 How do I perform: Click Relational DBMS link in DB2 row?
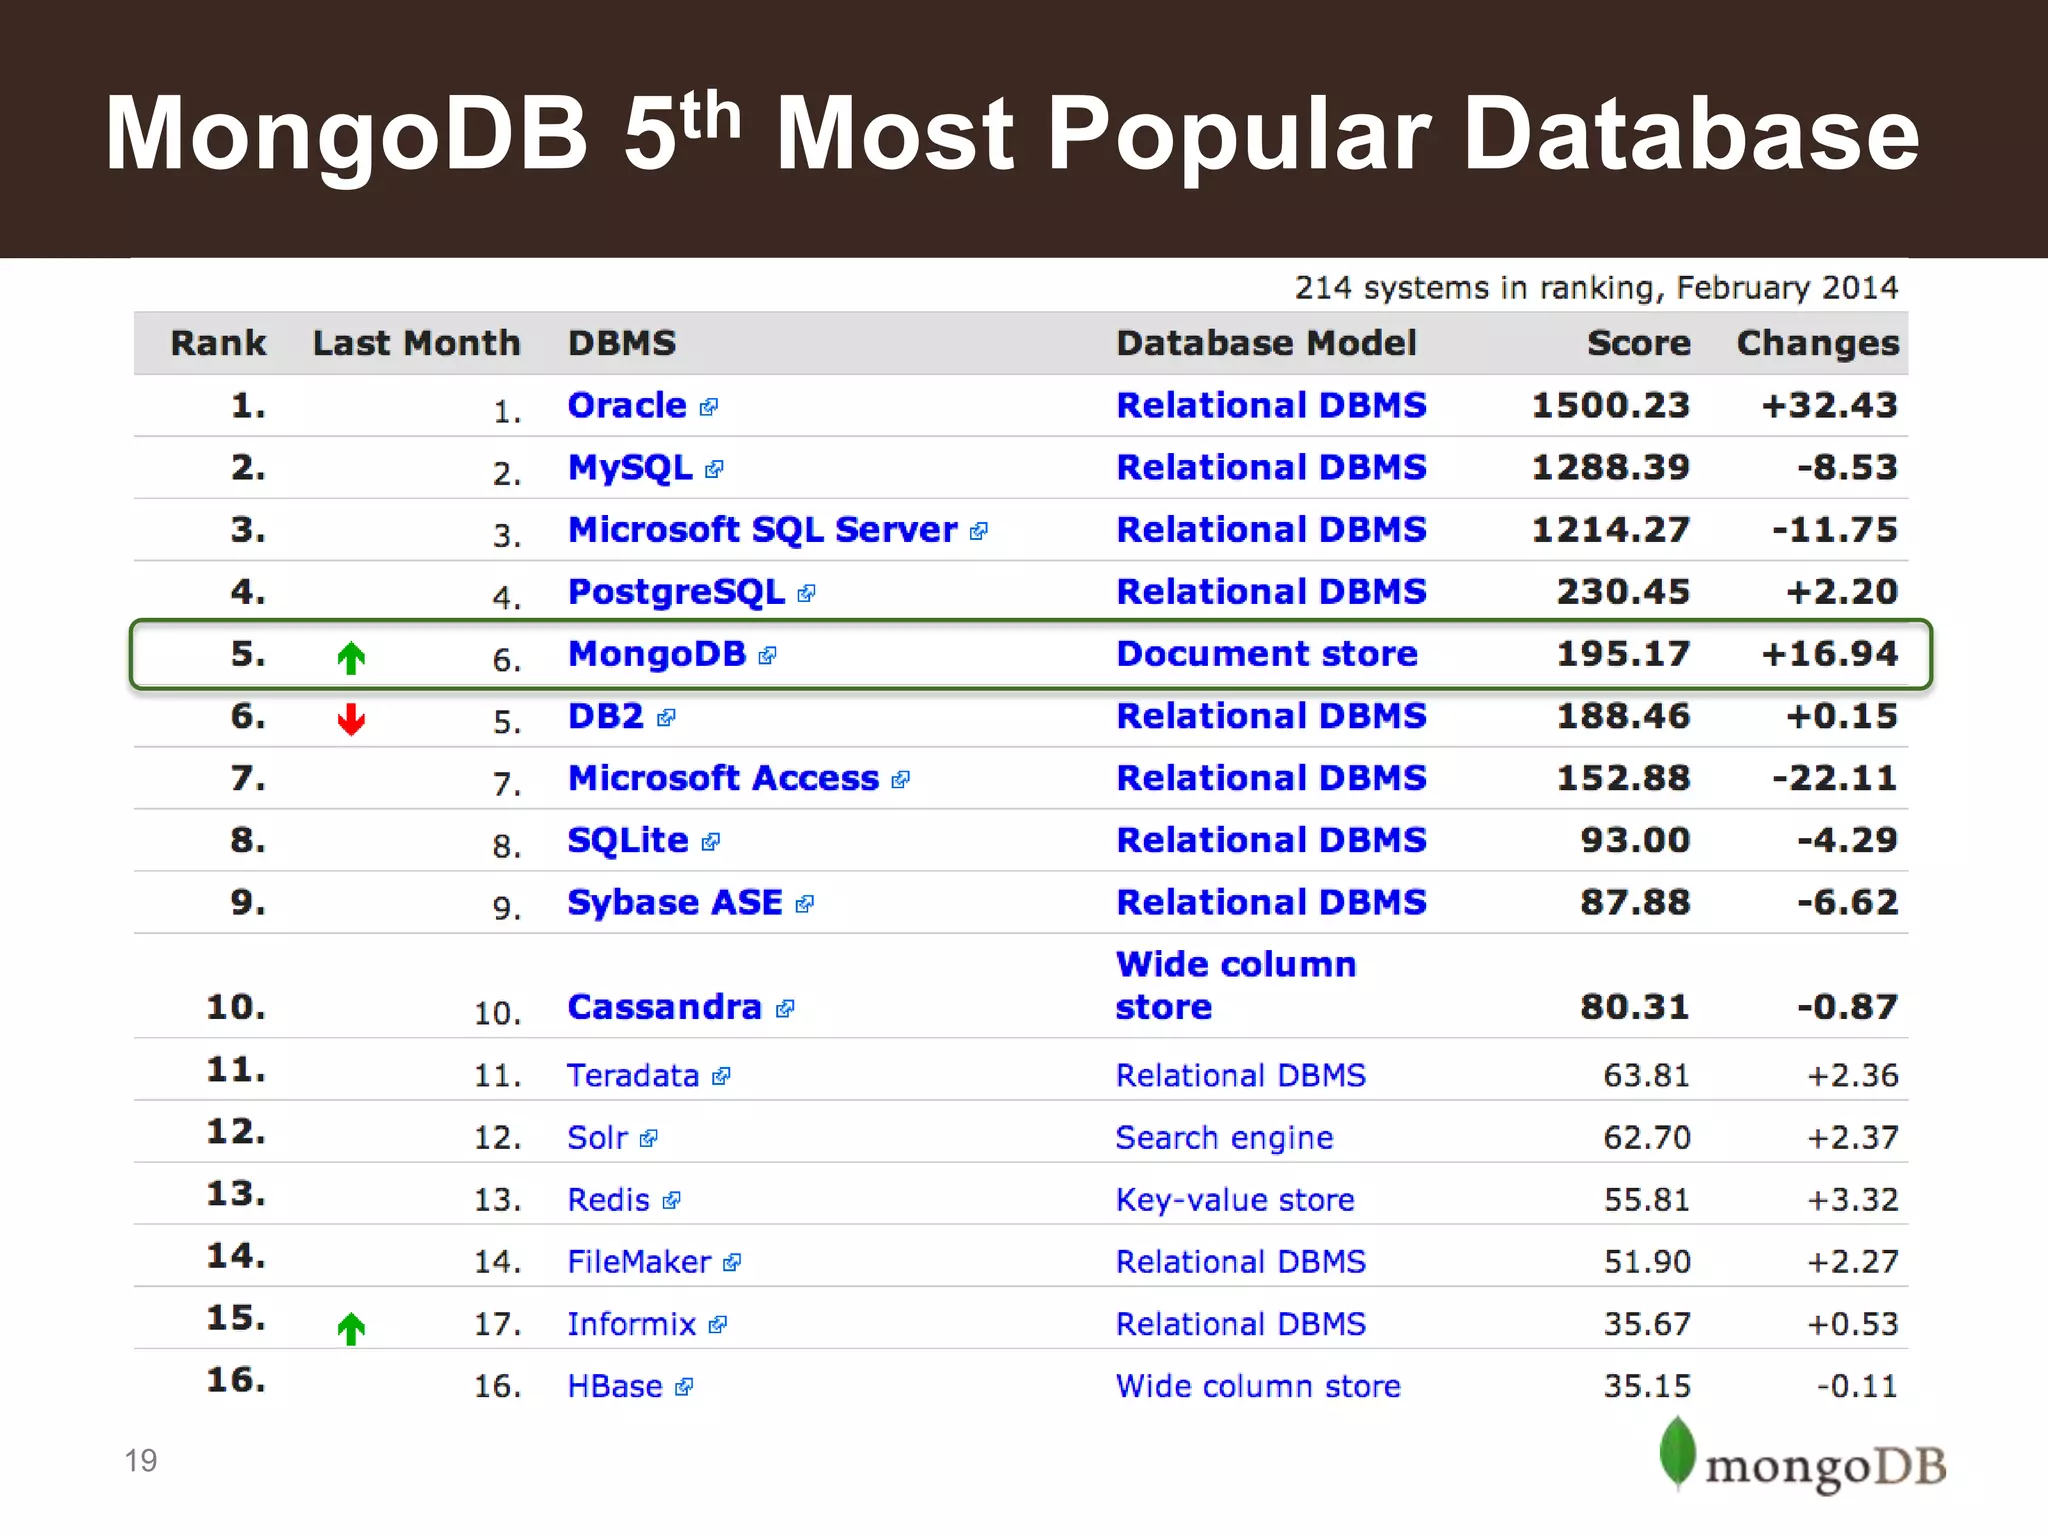[1271, 716]
